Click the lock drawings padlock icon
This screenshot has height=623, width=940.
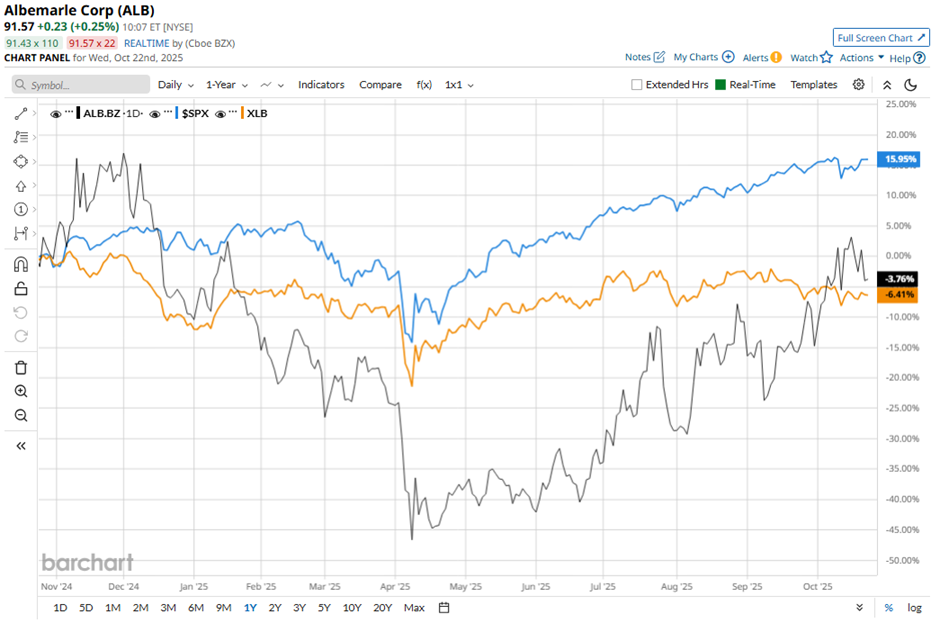[21, 289]
